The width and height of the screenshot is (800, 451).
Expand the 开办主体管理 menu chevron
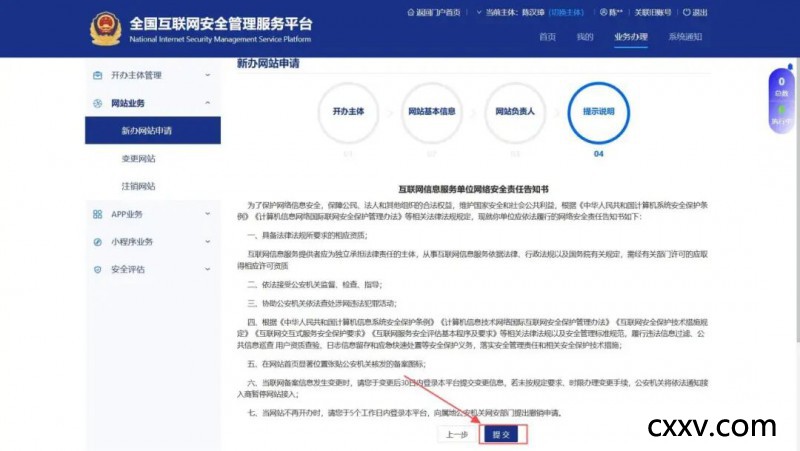tap(207, 75)
